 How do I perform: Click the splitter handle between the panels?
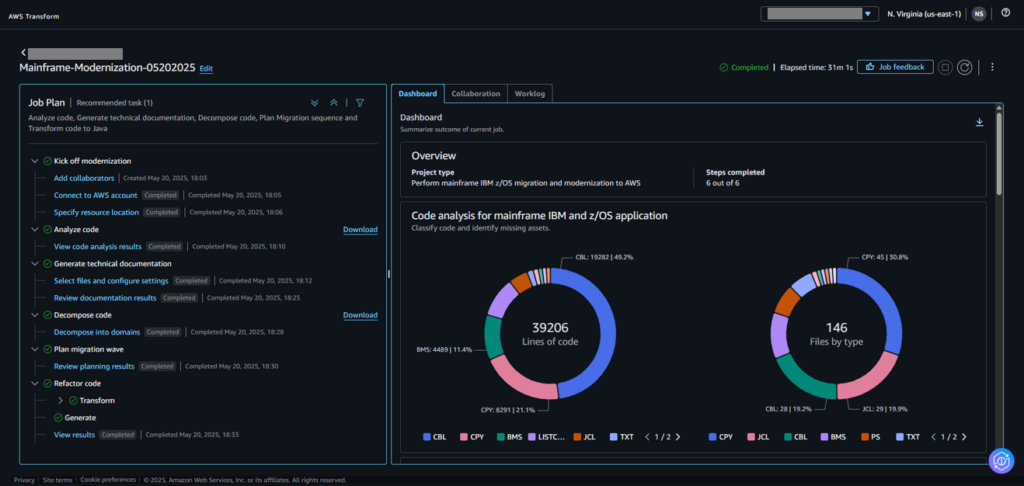click(388, 274)
